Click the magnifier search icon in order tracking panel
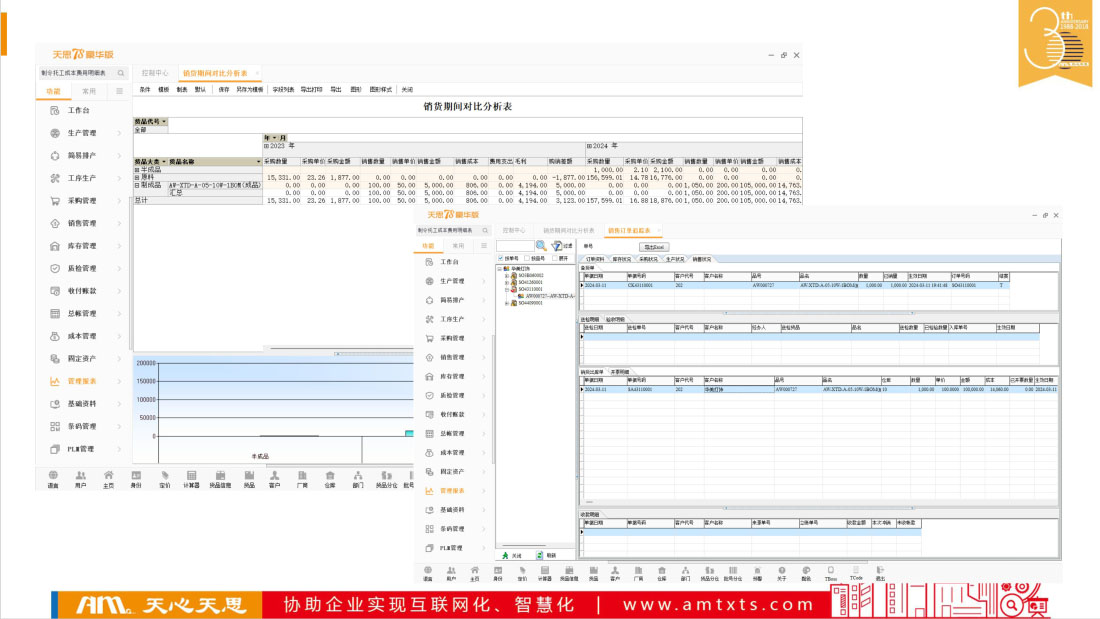This screenshot has width=1100, height=619. (x=541, y=245)
